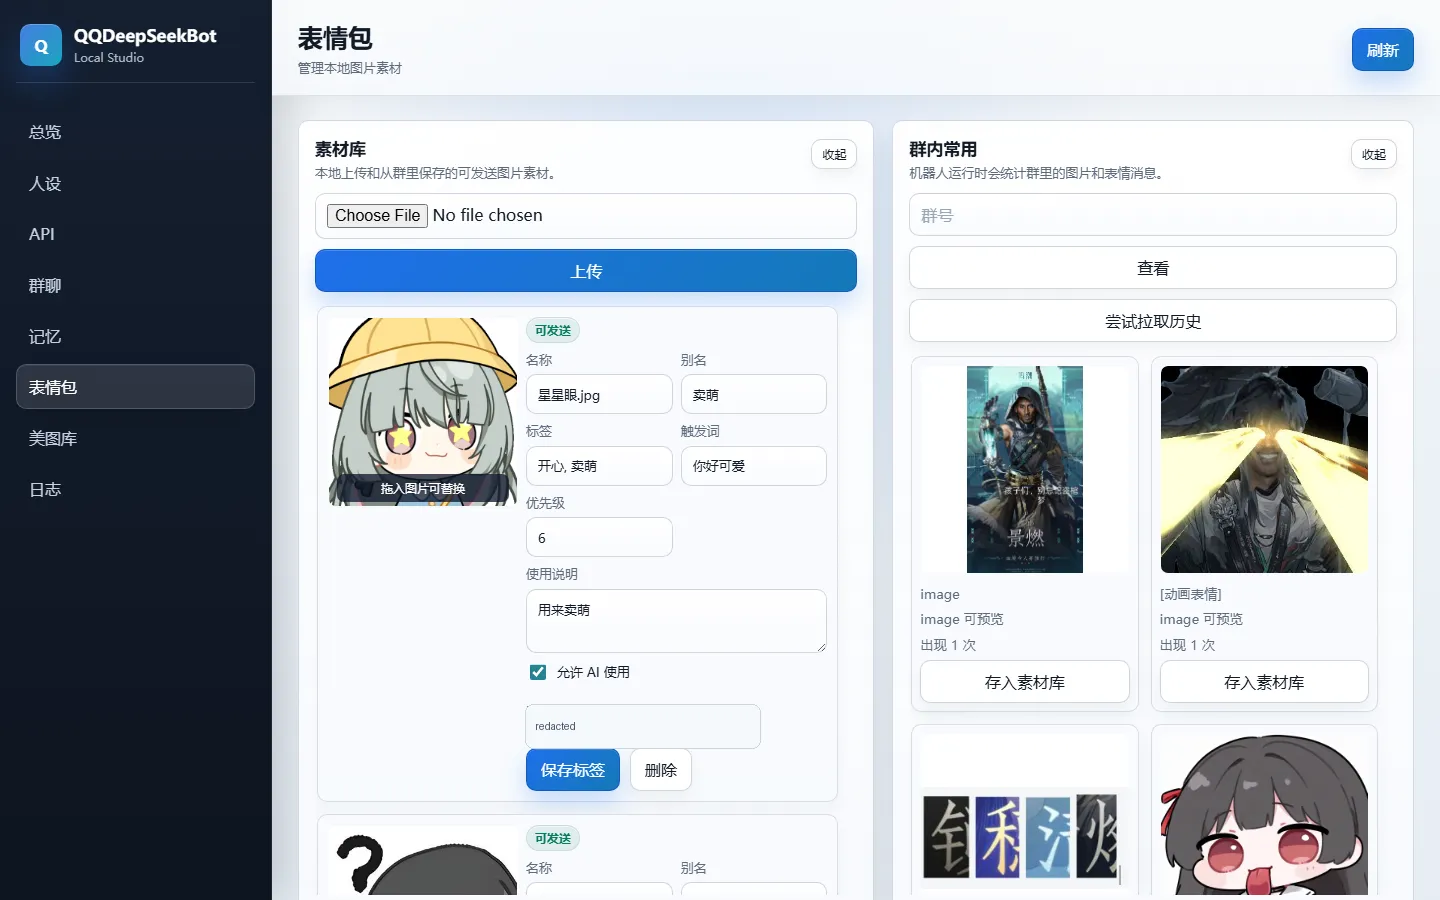The image size is (1440, 900).
Task: Click the question-mark character thumbnail in second card
Action: pos(422,860)
